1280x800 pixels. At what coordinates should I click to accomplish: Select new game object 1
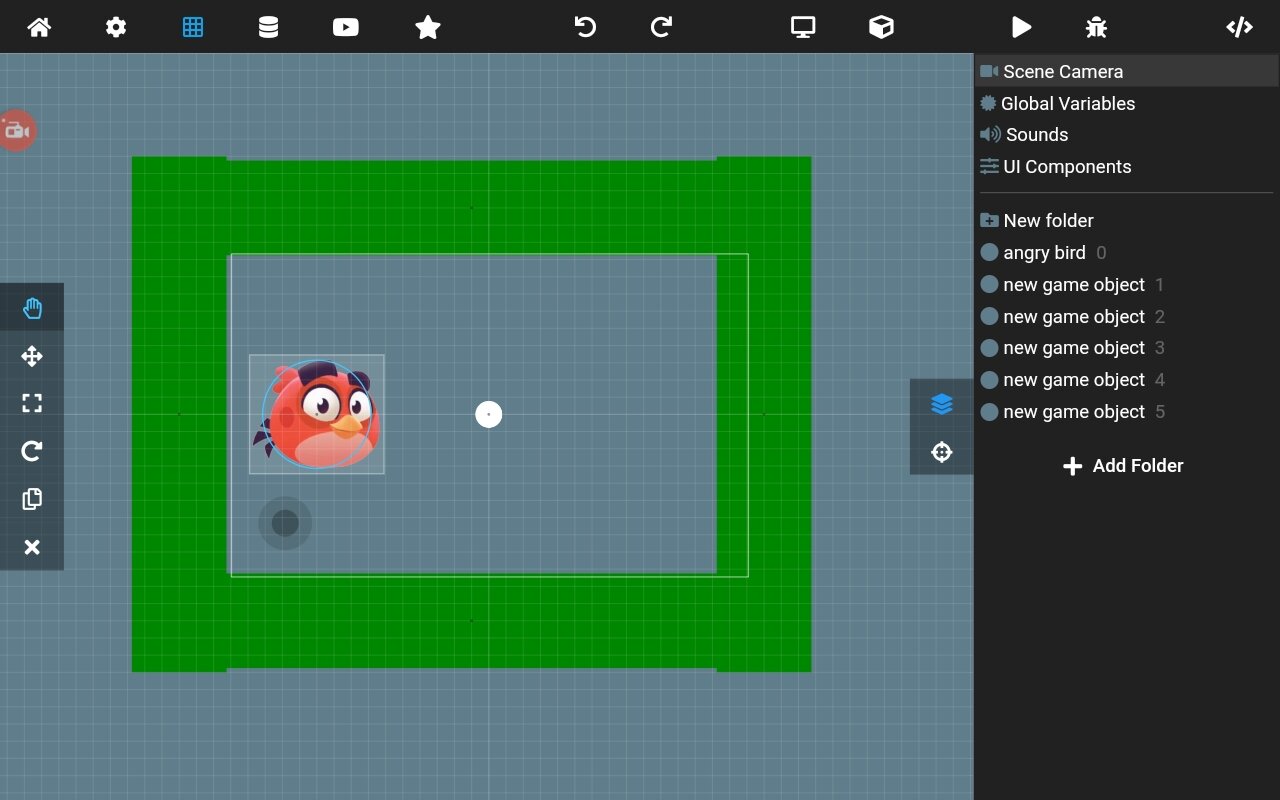(1073, 285)
